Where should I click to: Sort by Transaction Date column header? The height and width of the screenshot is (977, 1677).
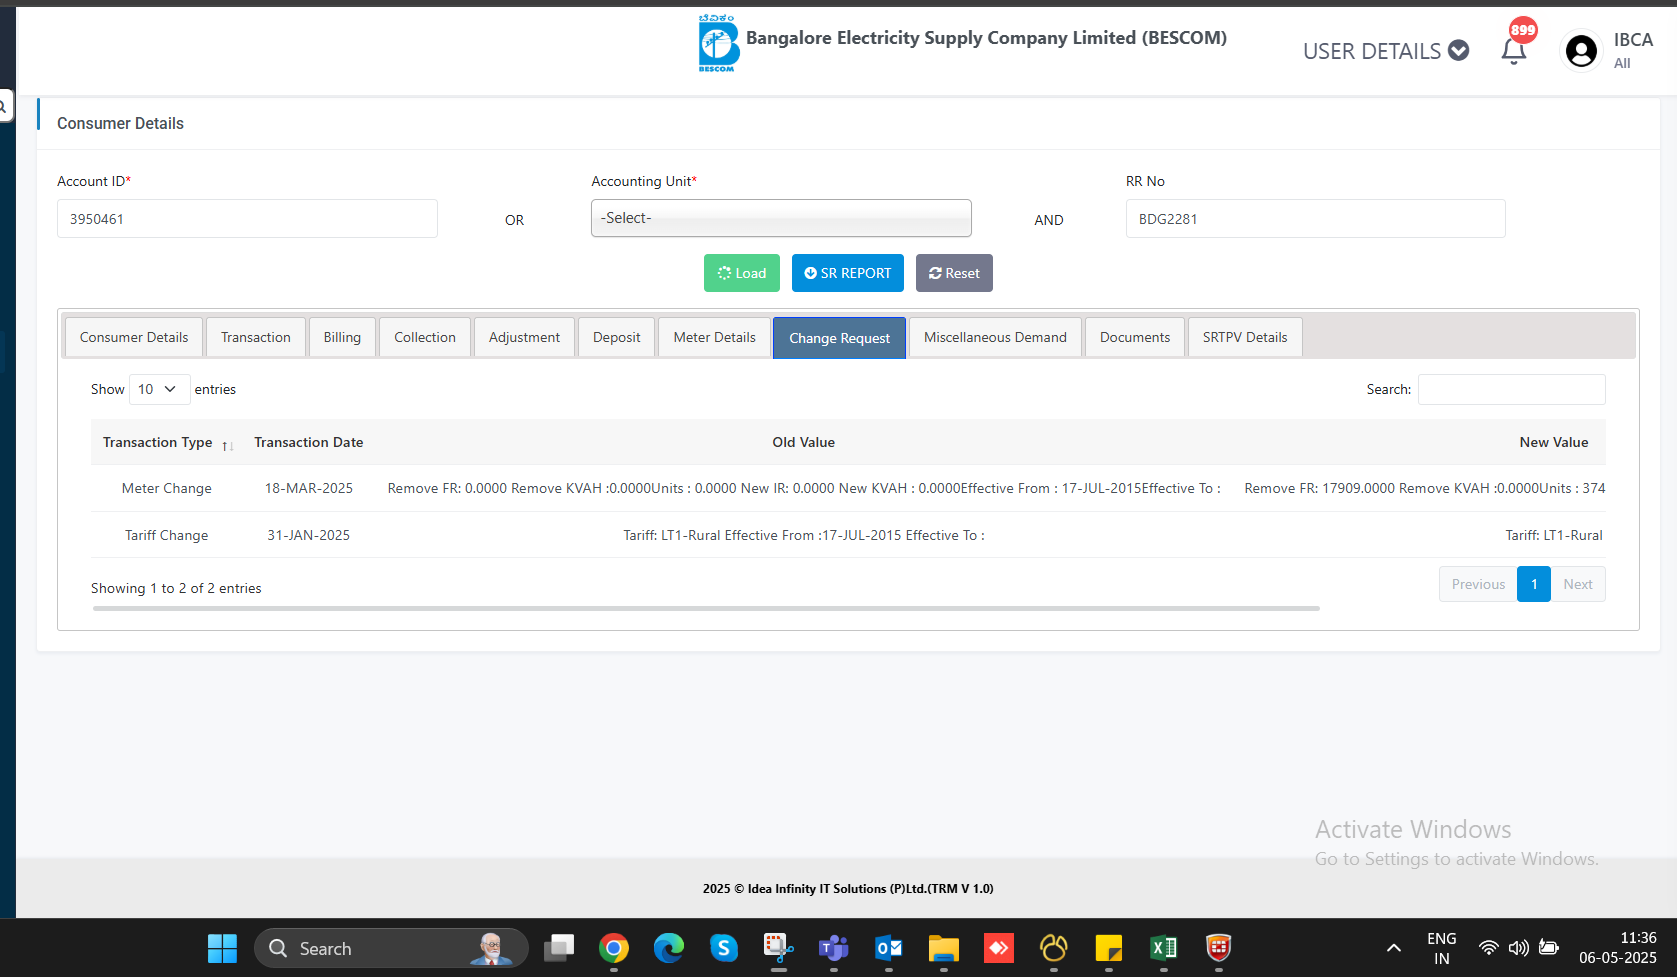tap(309, 442)
